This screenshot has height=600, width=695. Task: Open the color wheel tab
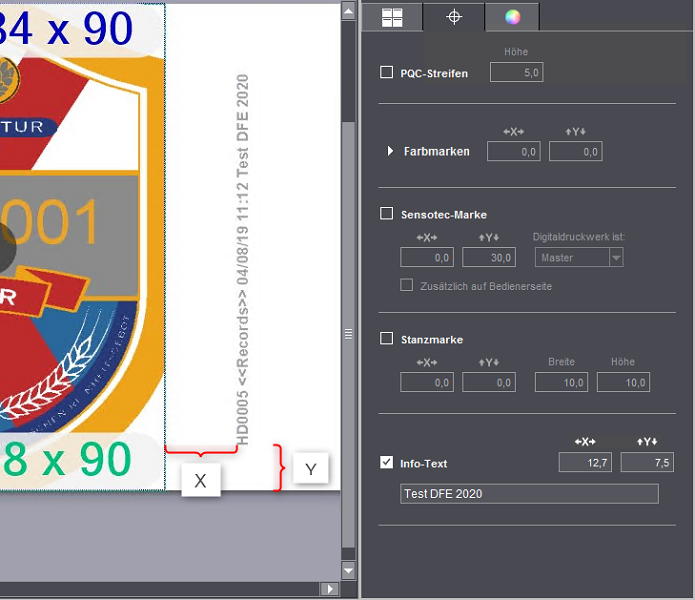coord(512,16)
